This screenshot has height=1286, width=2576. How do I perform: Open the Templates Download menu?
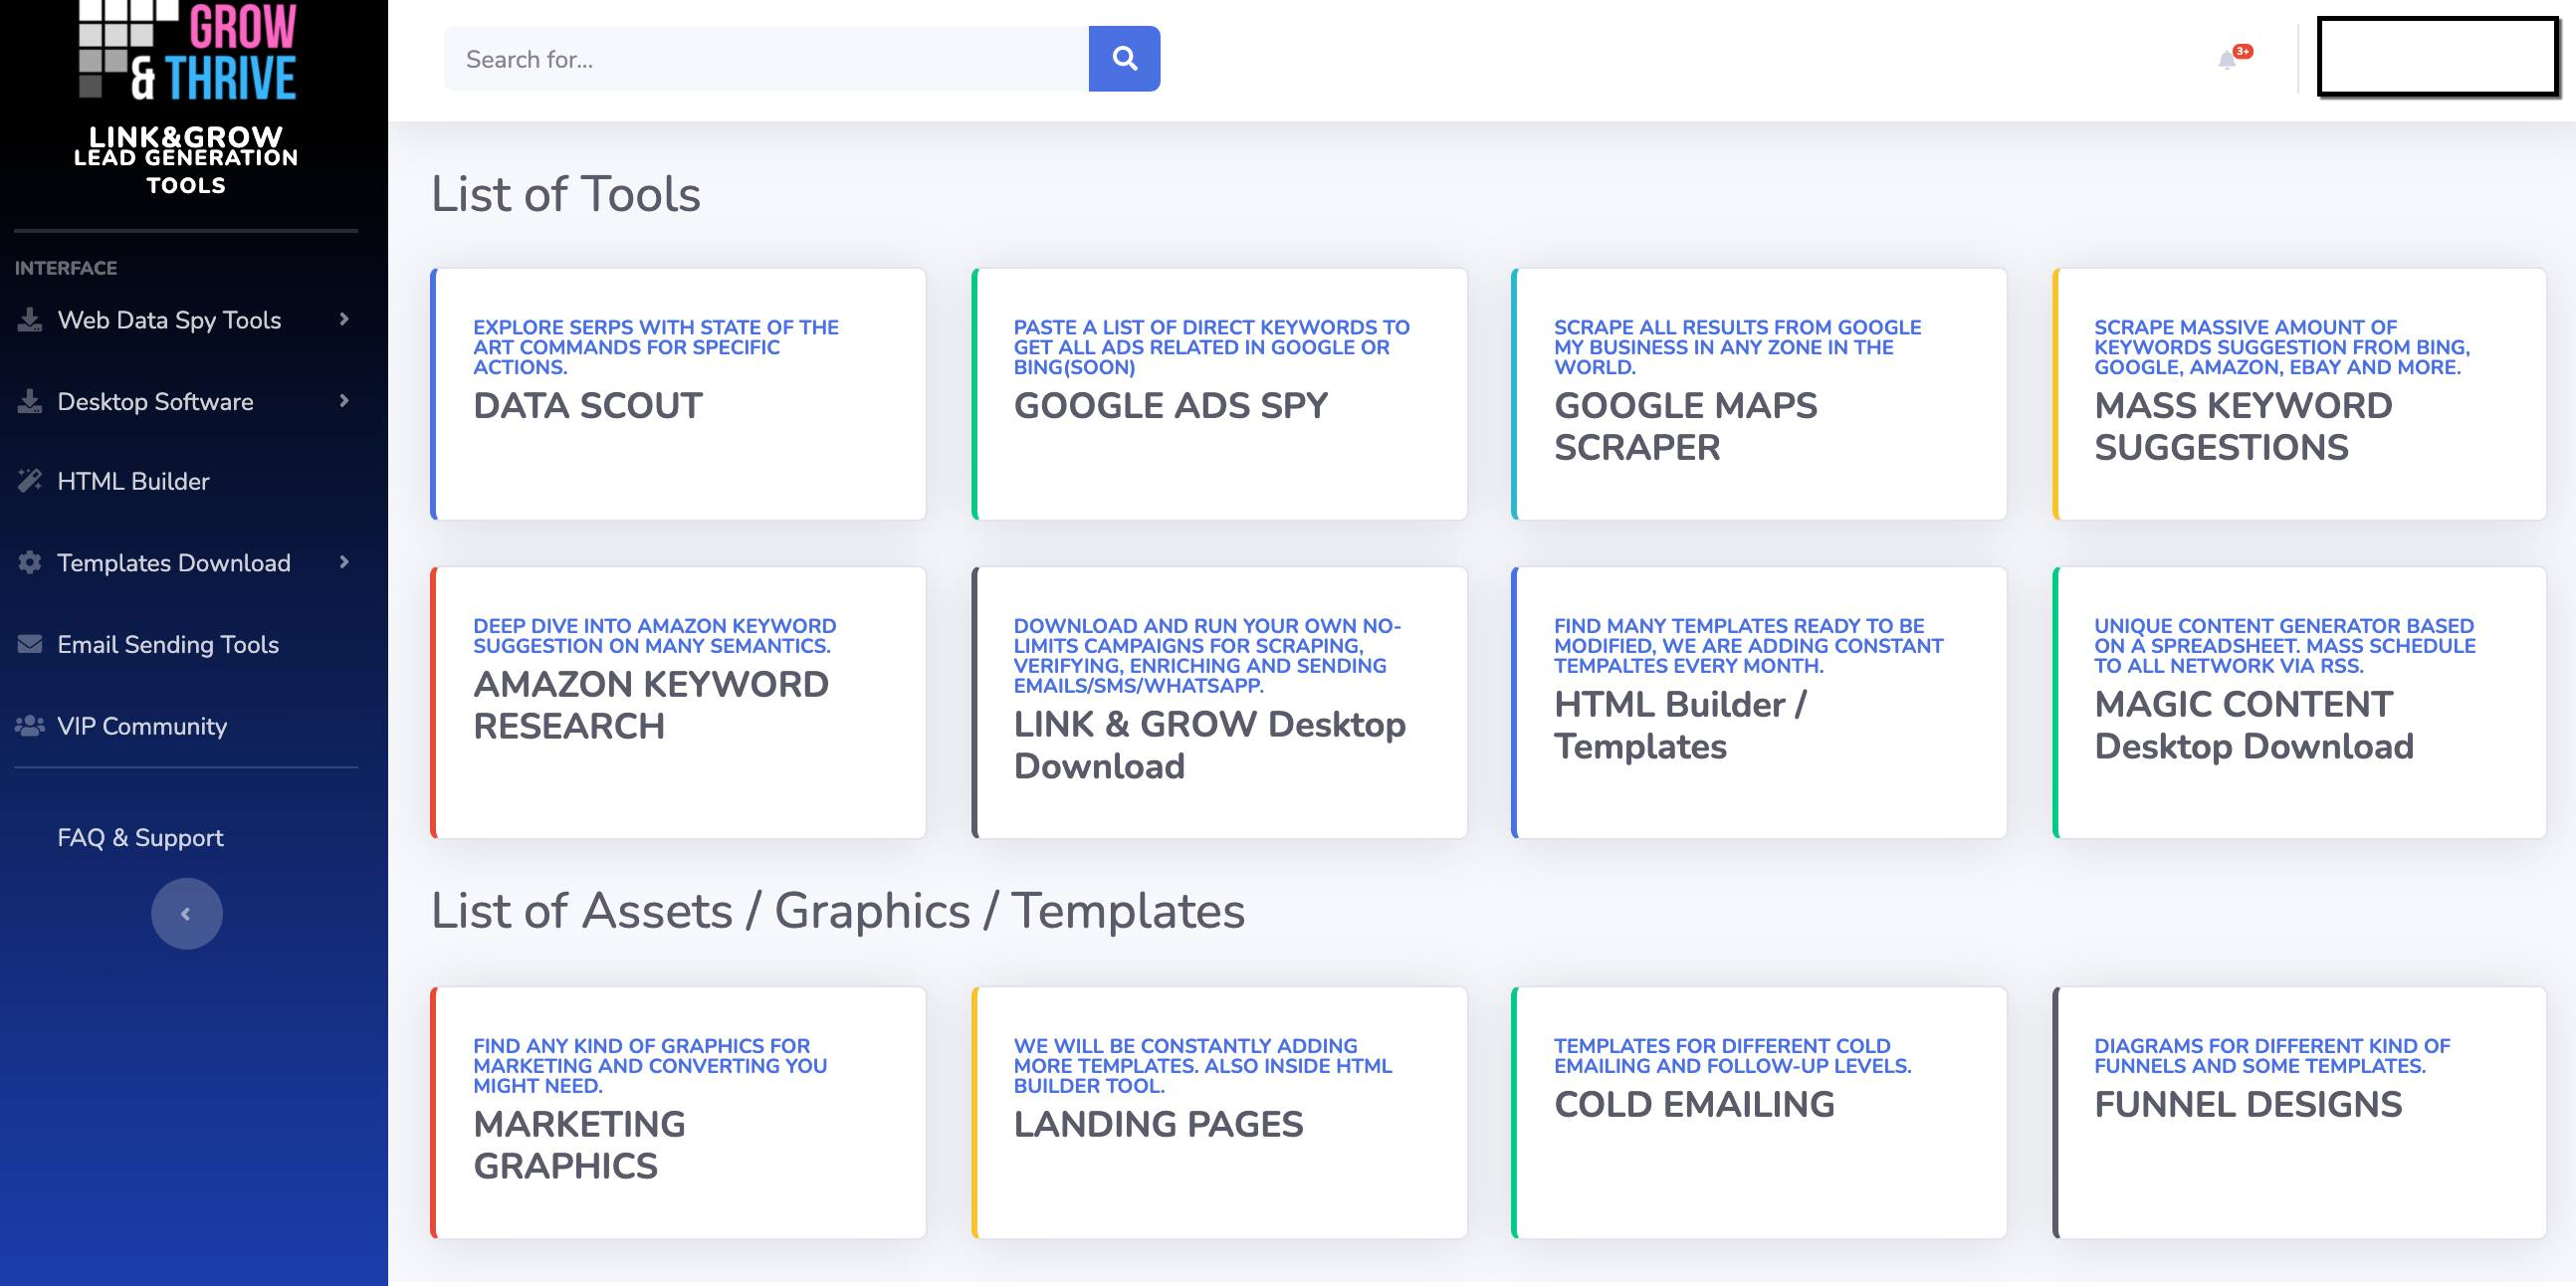[x=186, y=563]
